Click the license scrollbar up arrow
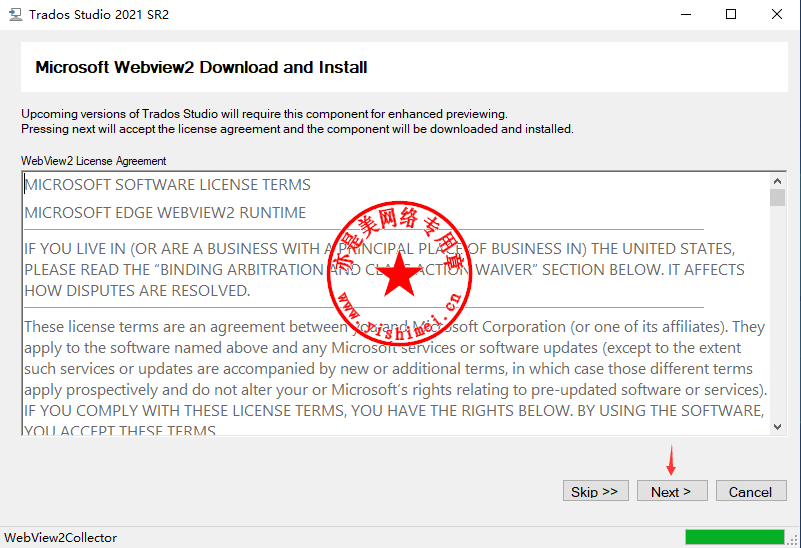 777,181
